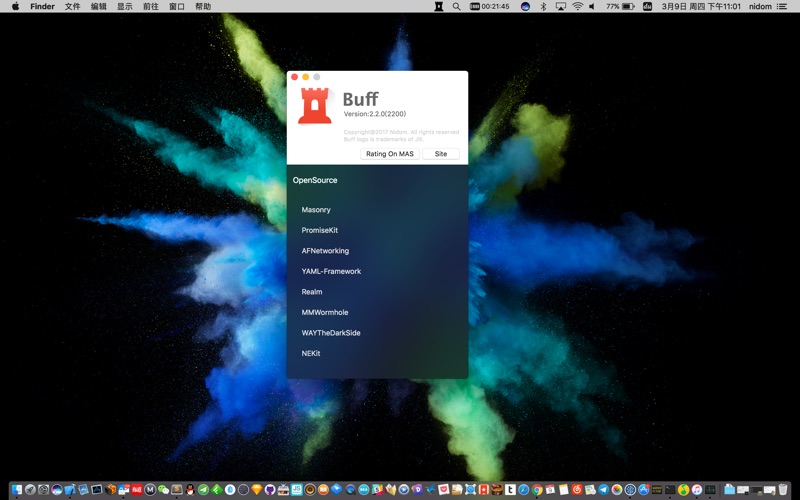Open App Store from the Dock
Image resolution: width=800 pixels, height=500 pixels.
[x=643, y=490]
